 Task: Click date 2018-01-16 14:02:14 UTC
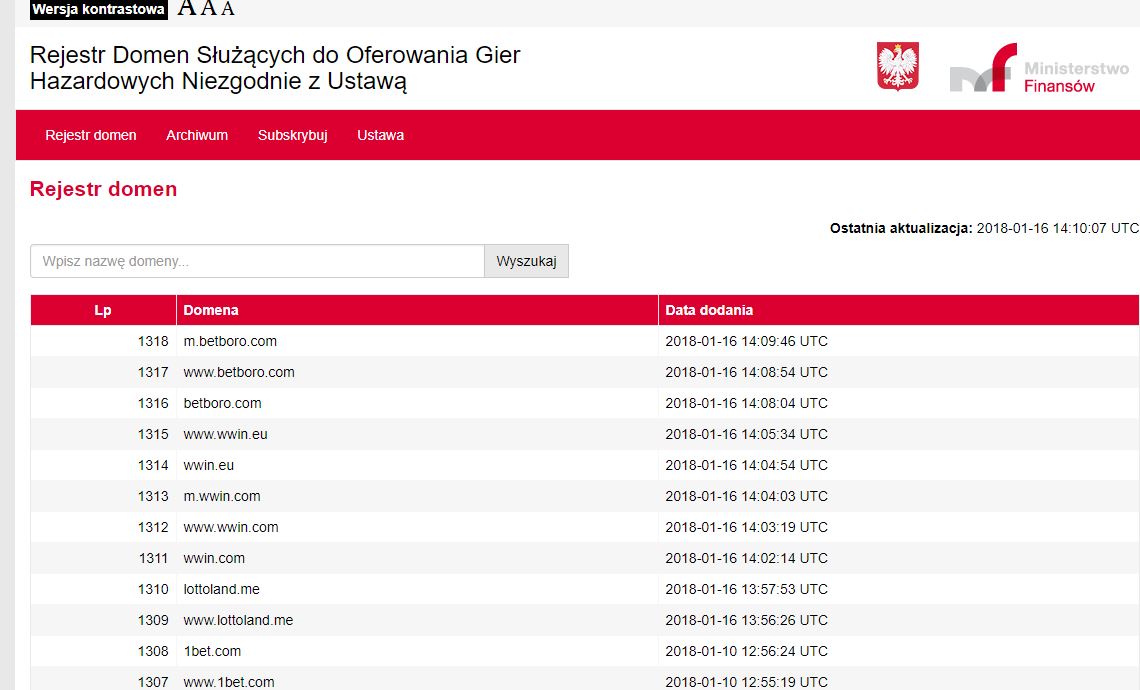coord(746,558)
